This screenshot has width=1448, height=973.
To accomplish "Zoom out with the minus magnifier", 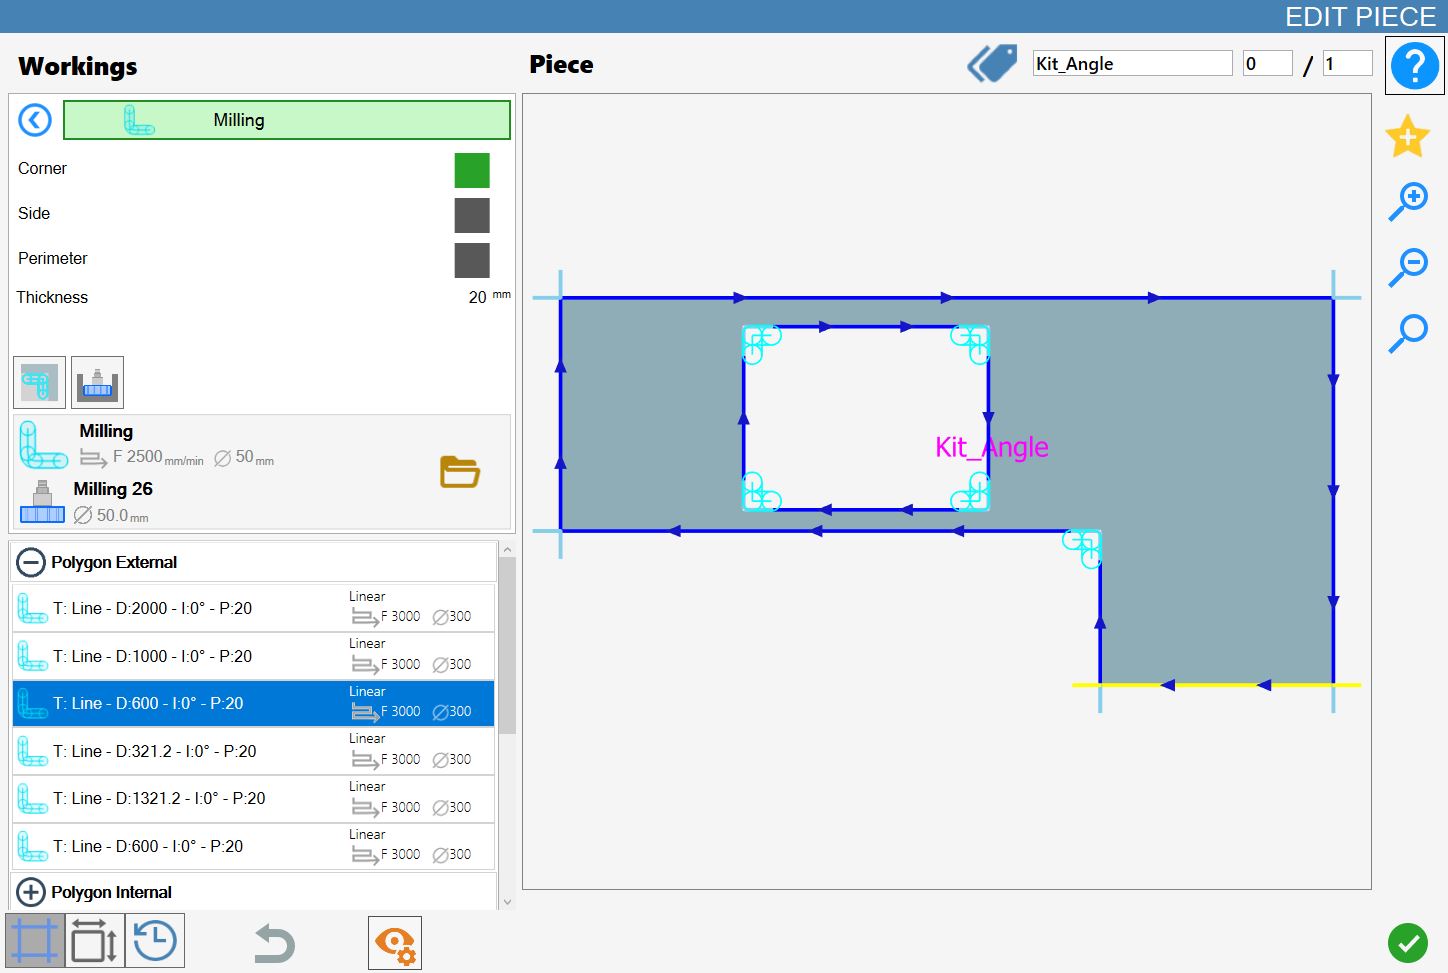I will coord(1408,267).
